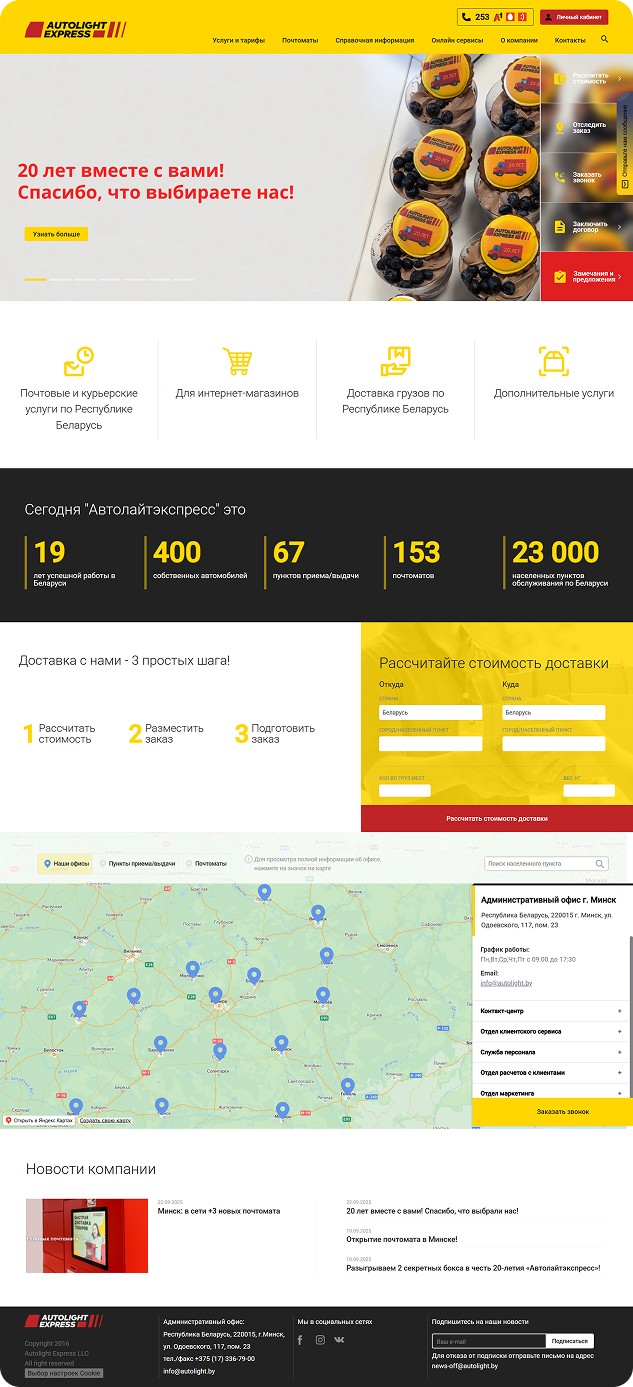633x1387 pixels.
Task: Expand the Отдел клиентского сервиса section
Action: coord(551,1031)
